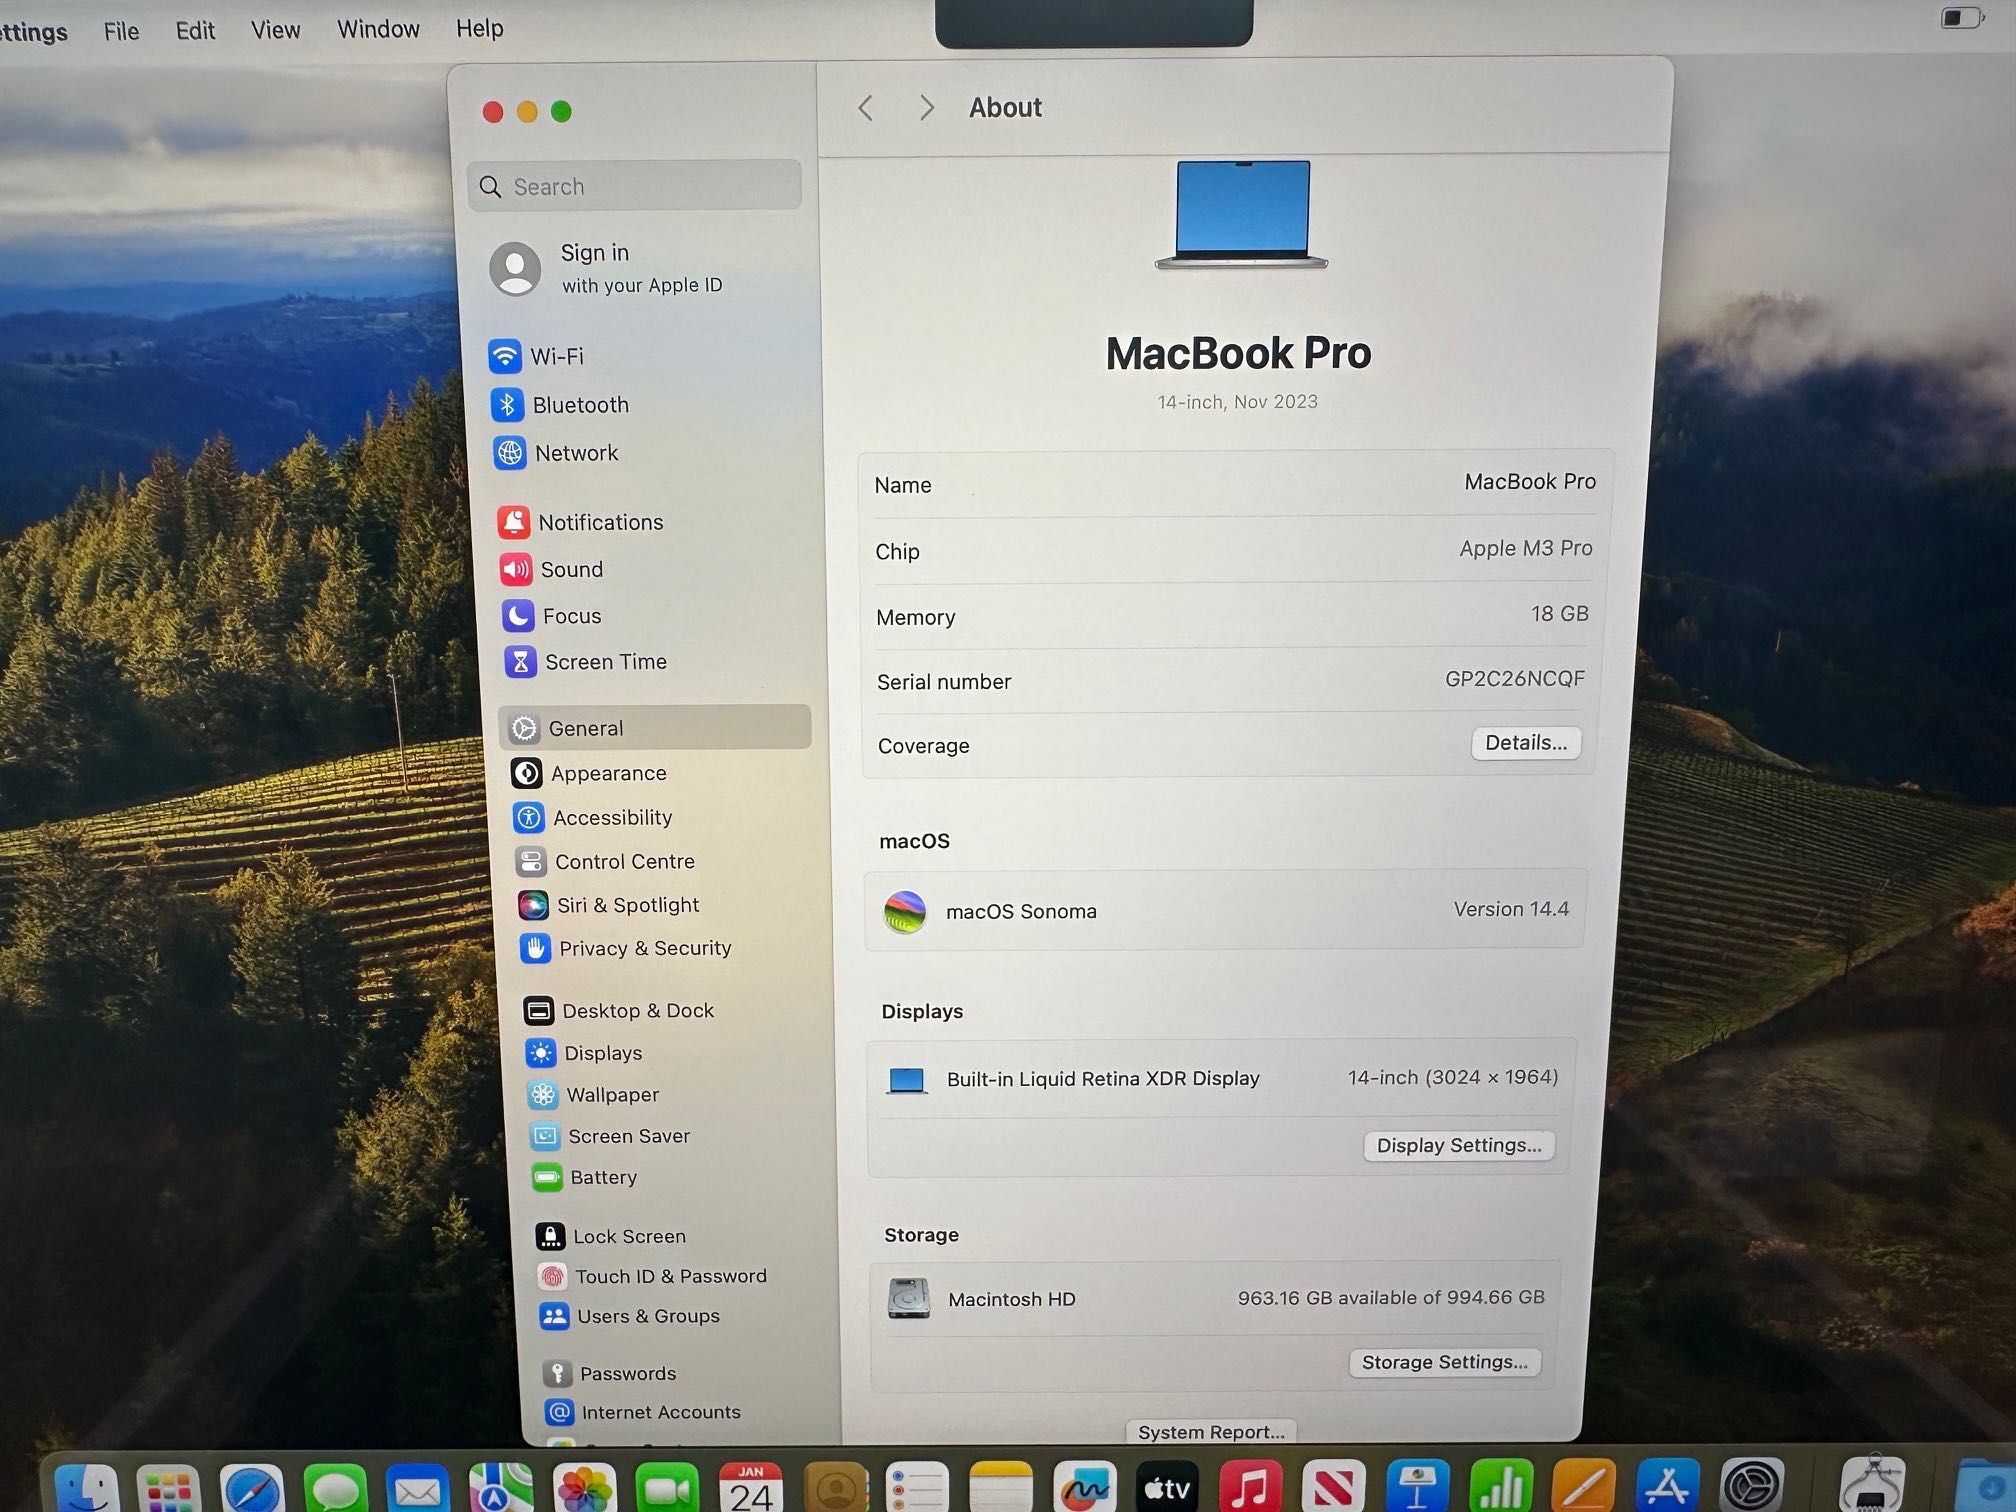Screen dimensions: 2016x1512
Task: Open the View menu
Action: (275, 30)
